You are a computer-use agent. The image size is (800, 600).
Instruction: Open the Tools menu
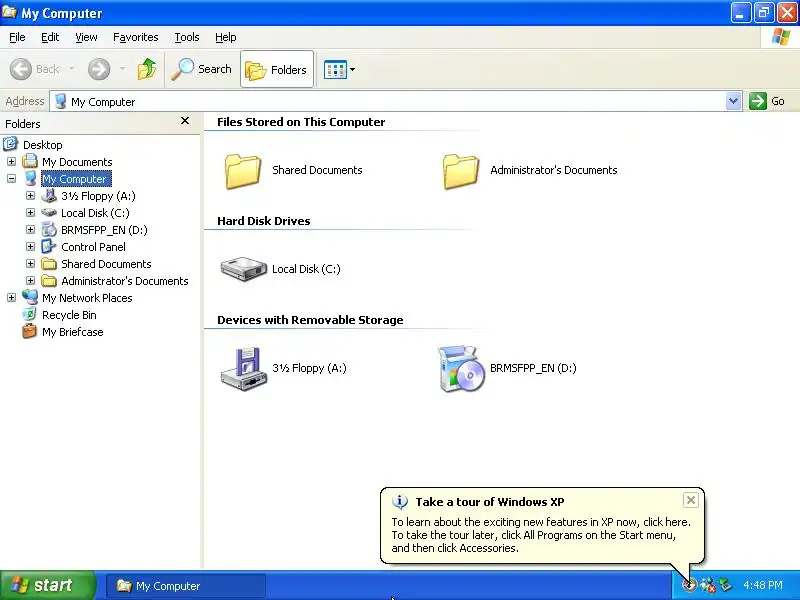[x=186, y=37]
